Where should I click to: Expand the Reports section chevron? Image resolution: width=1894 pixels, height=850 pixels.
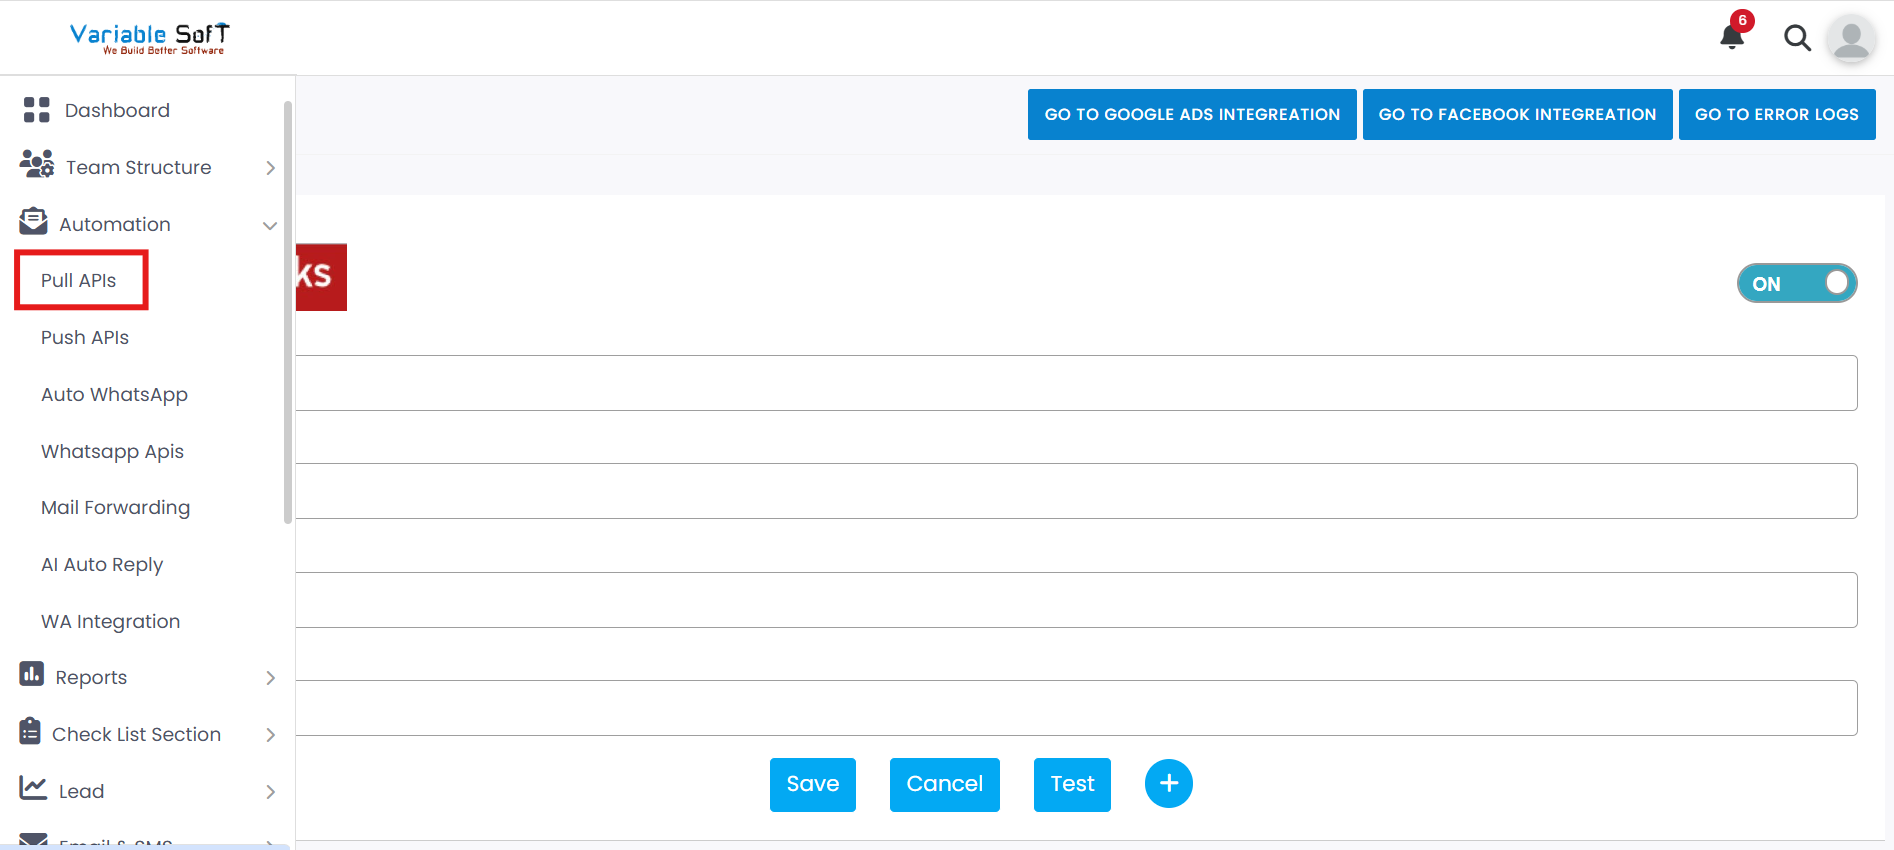click(x=270, y=678)
